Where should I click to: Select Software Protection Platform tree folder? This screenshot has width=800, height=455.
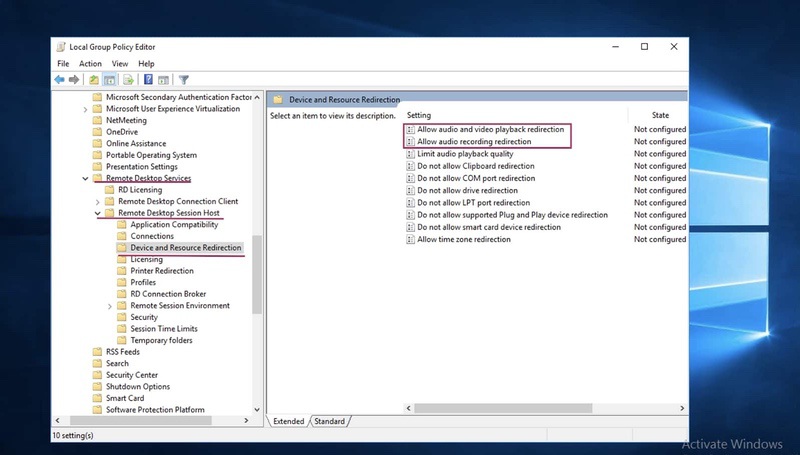[x=155, y=410]
